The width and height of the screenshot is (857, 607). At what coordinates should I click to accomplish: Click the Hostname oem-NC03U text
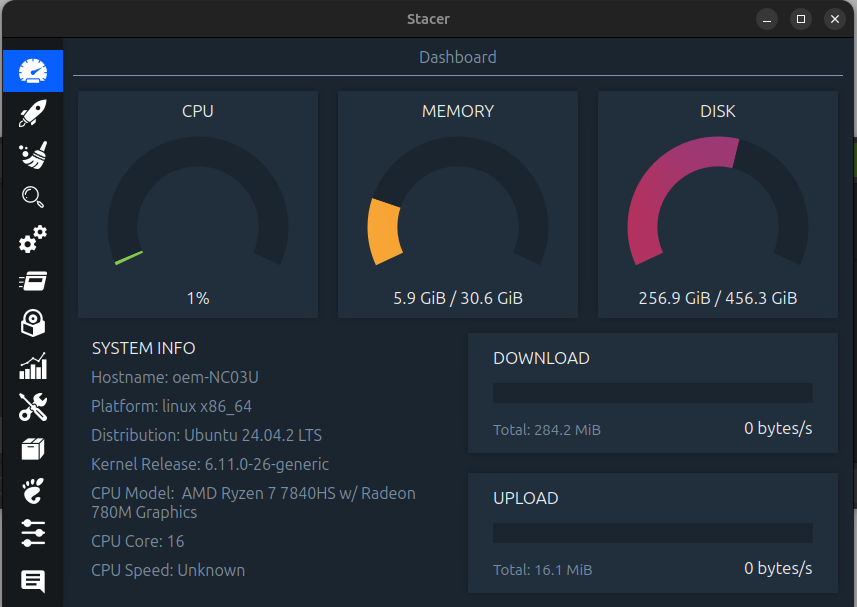pos(175,377)
